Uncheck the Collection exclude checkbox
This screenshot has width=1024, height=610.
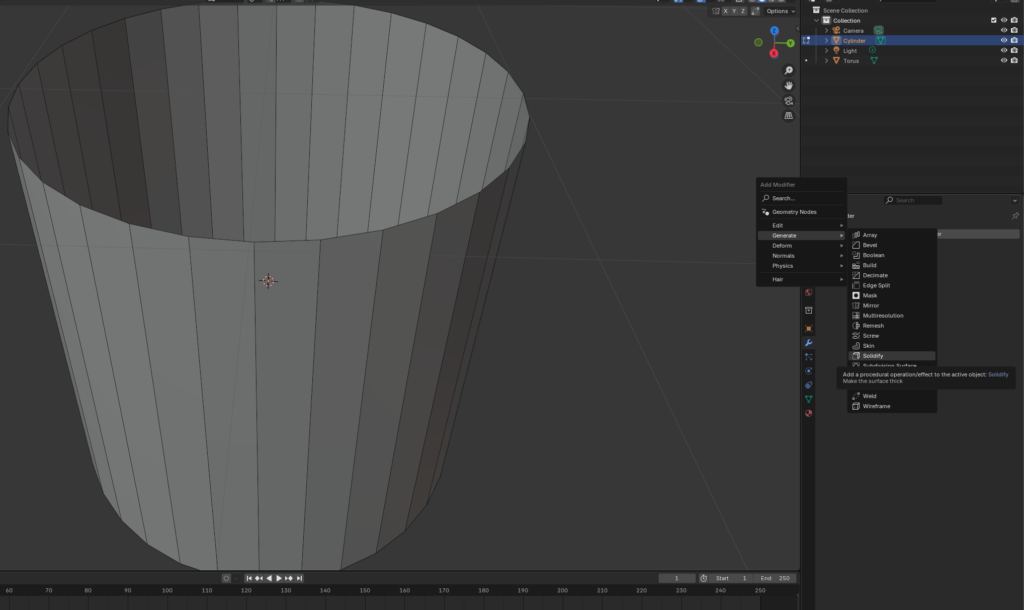pyautogui.click(x=993, y=20)
